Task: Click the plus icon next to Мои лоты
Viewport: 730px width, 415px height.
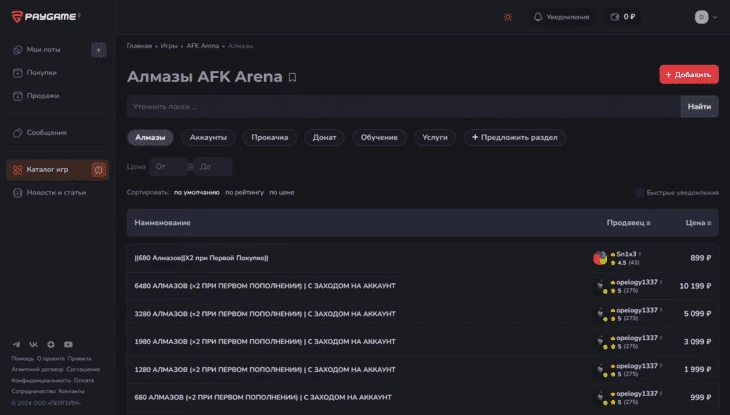Action: coord(99,50)
